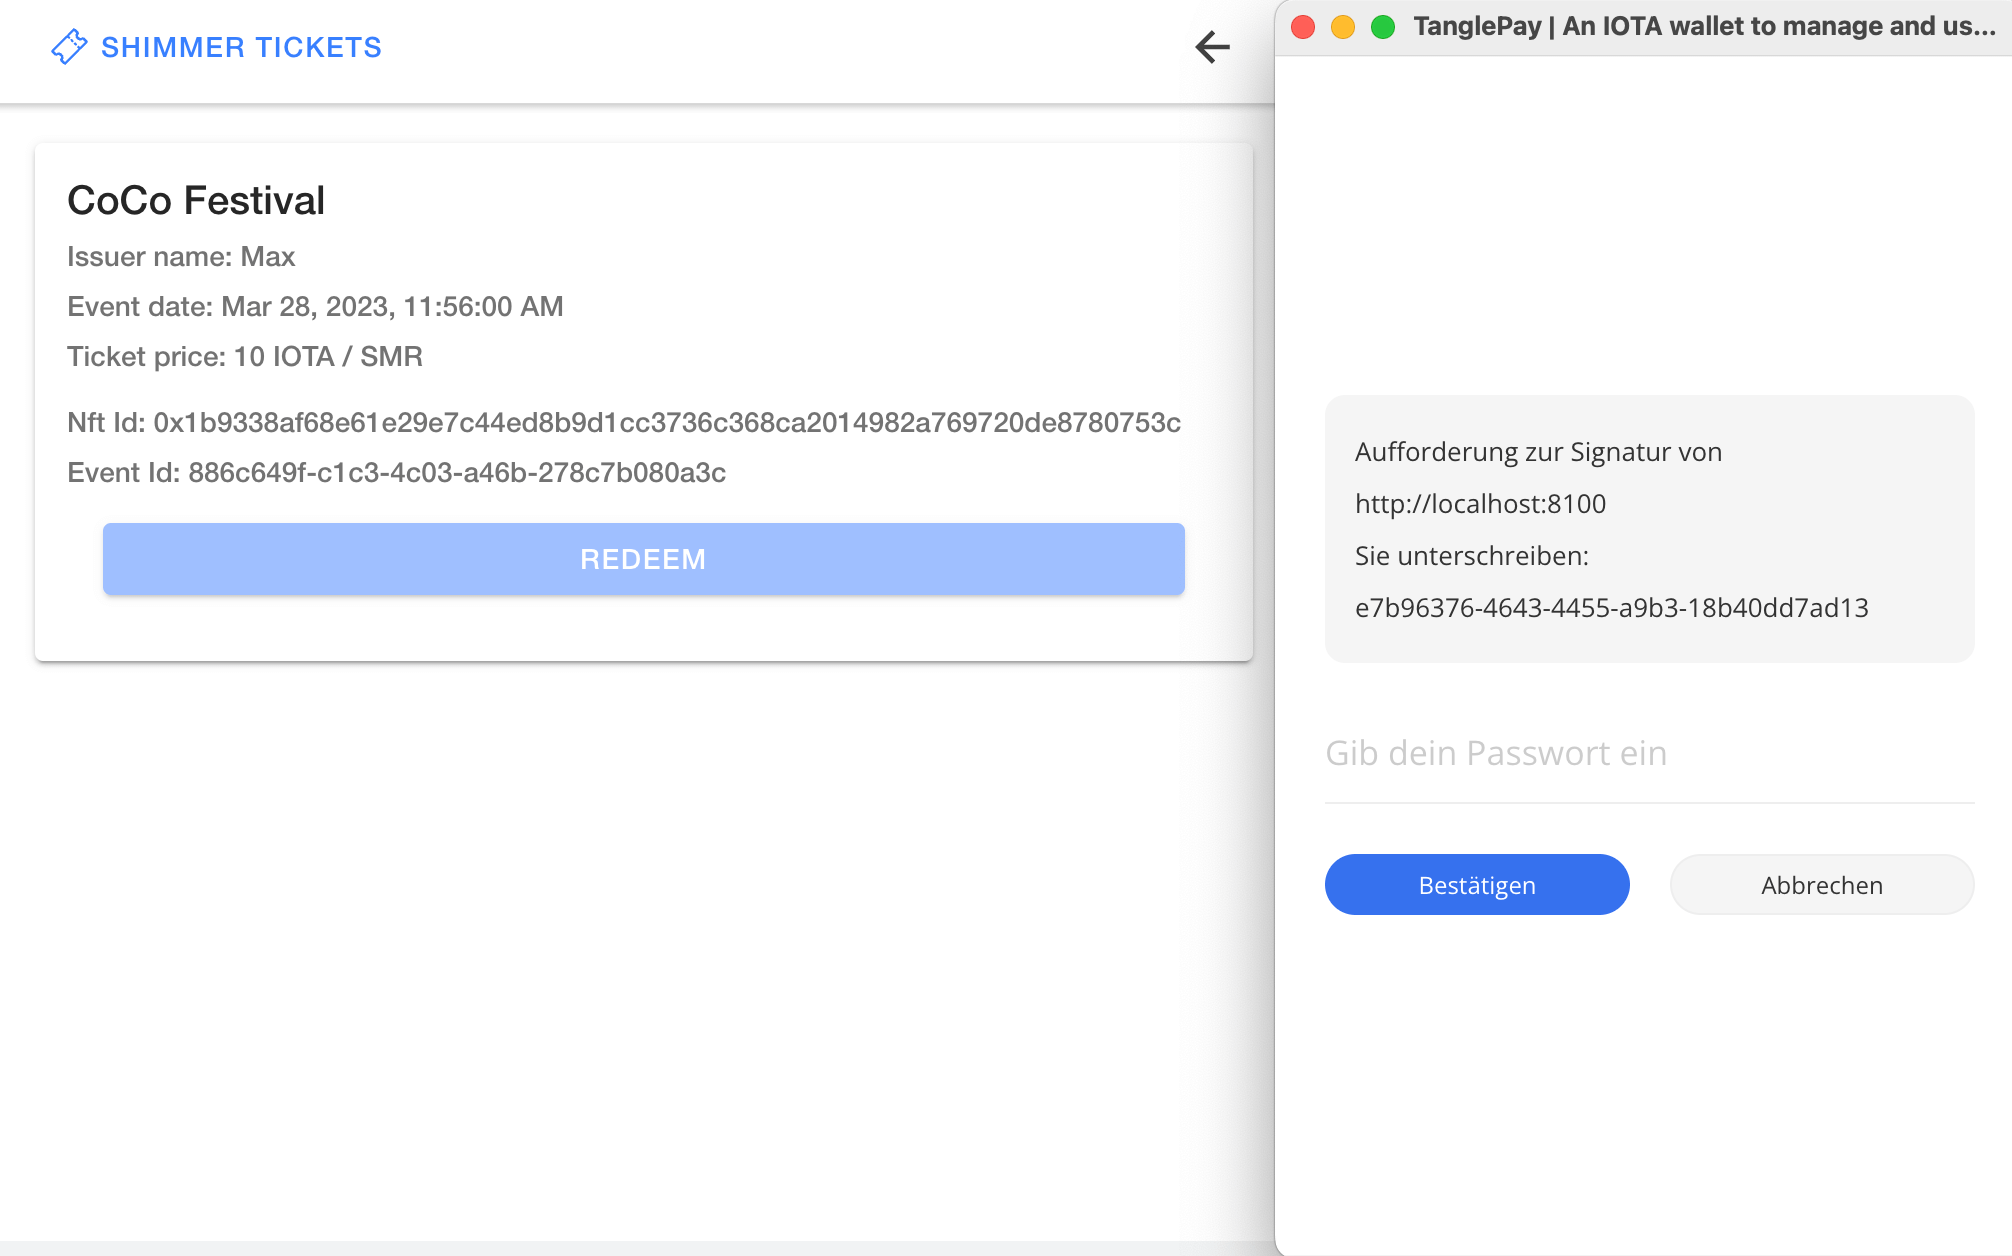Viewport: 2012px width, 1256px height.
Task: Confirm the signature with Bestätigen
Action: click(1476, 884)
